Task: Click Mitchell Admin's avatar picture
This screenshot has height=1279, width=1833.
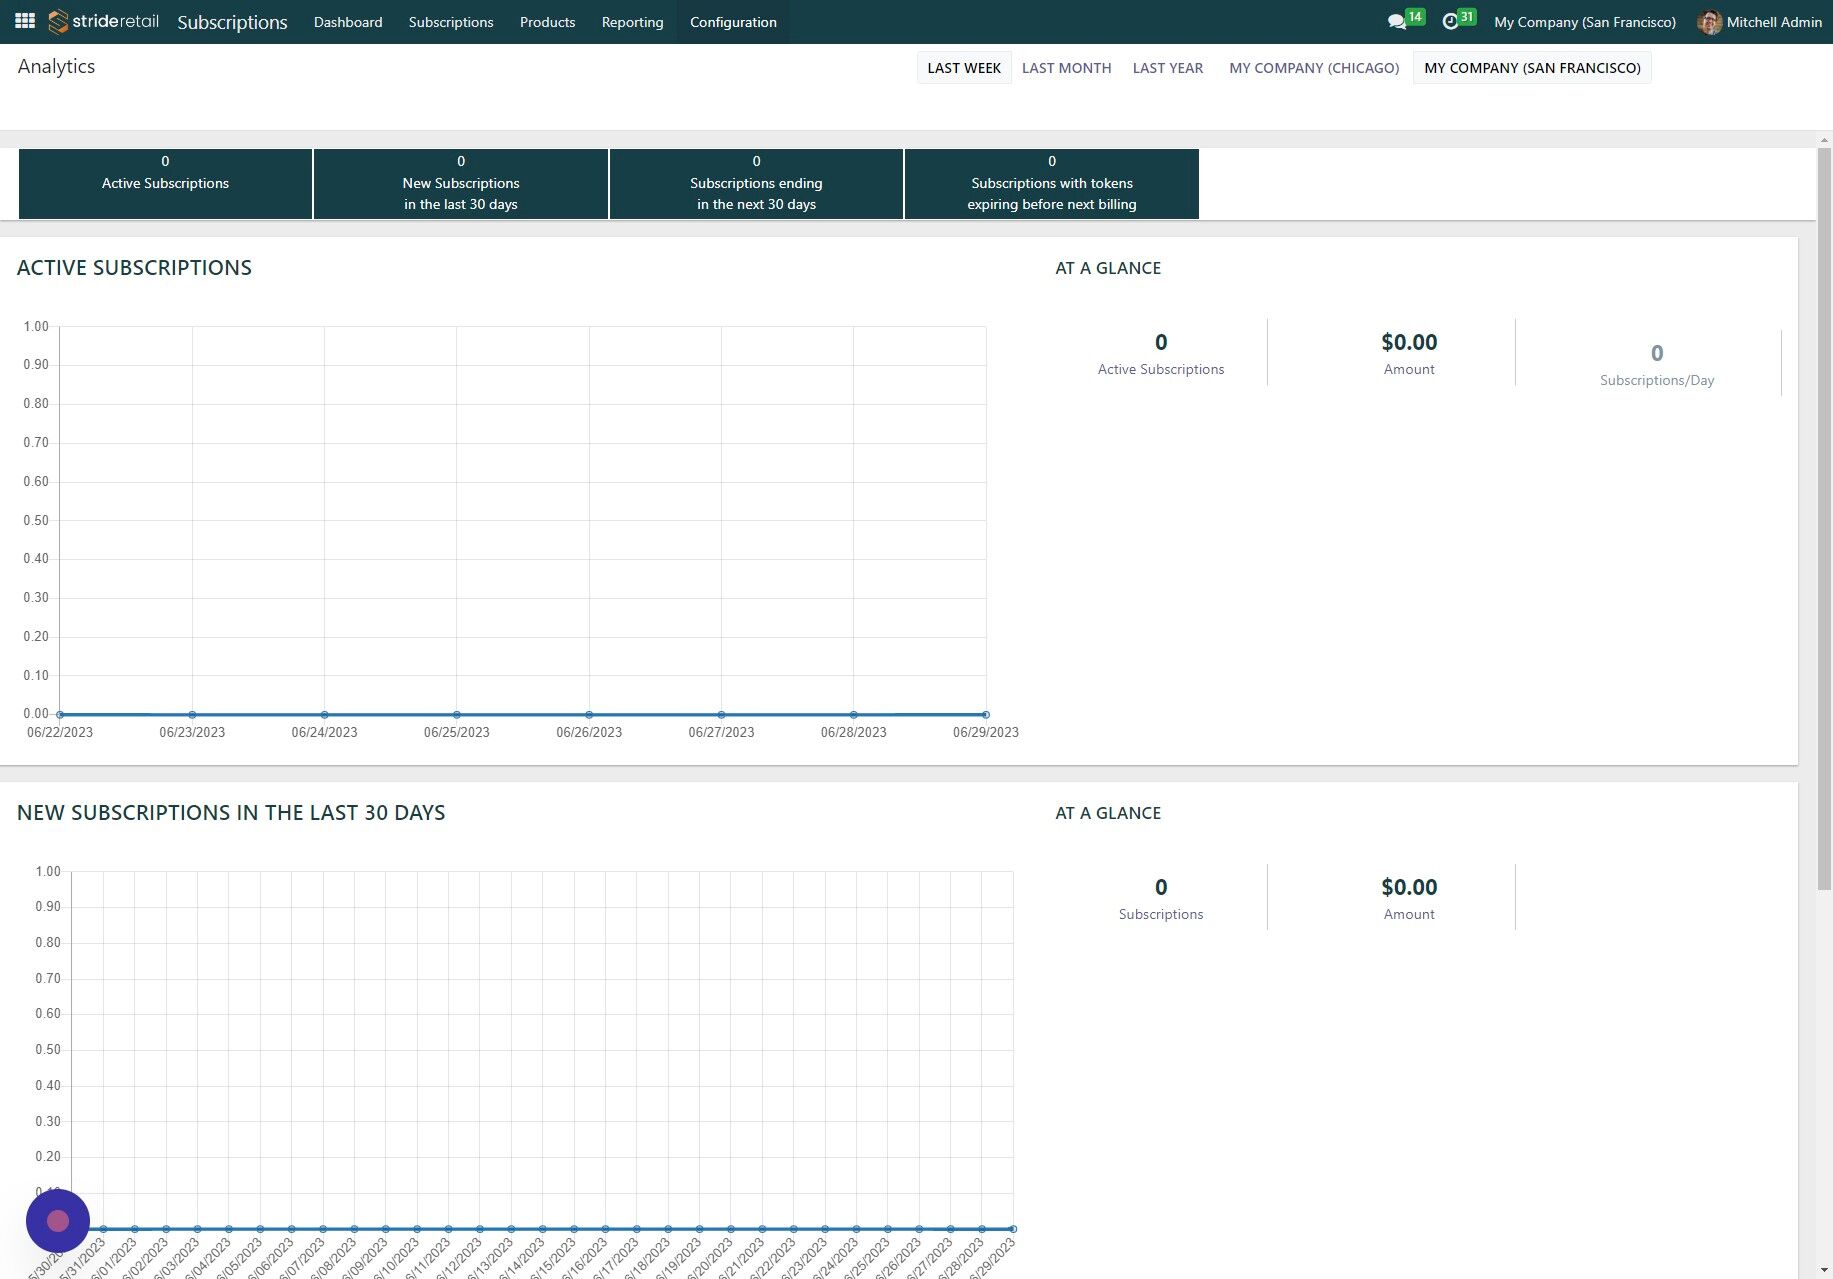Action: [x=1709, y=22]
